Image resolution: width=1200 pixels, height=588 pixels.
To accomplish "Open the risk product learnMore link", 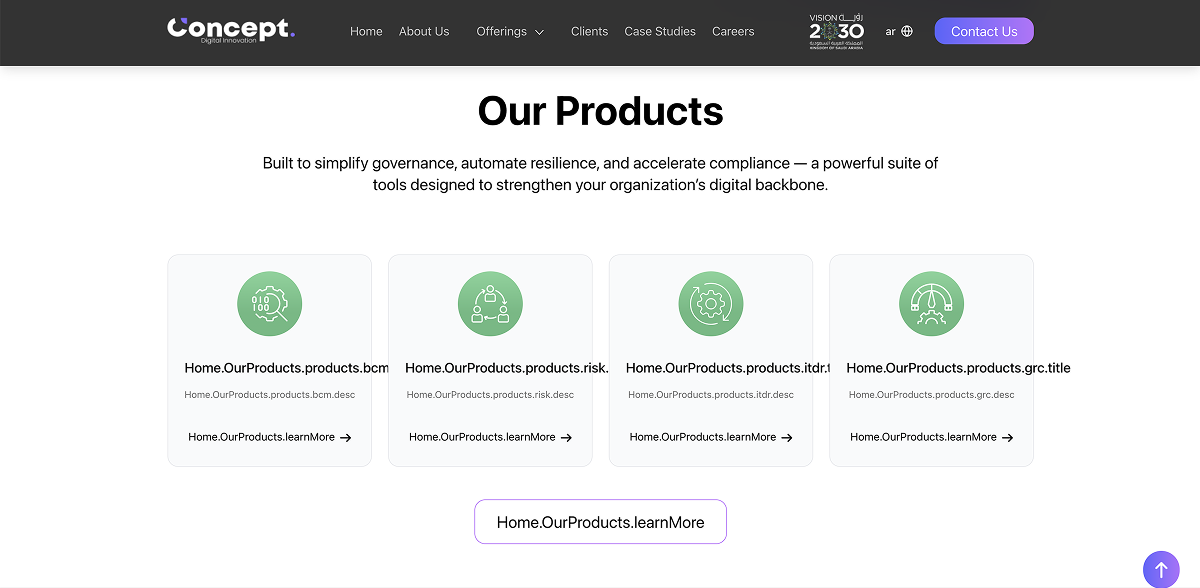I will pyautogui.click(x=490, y=437).
